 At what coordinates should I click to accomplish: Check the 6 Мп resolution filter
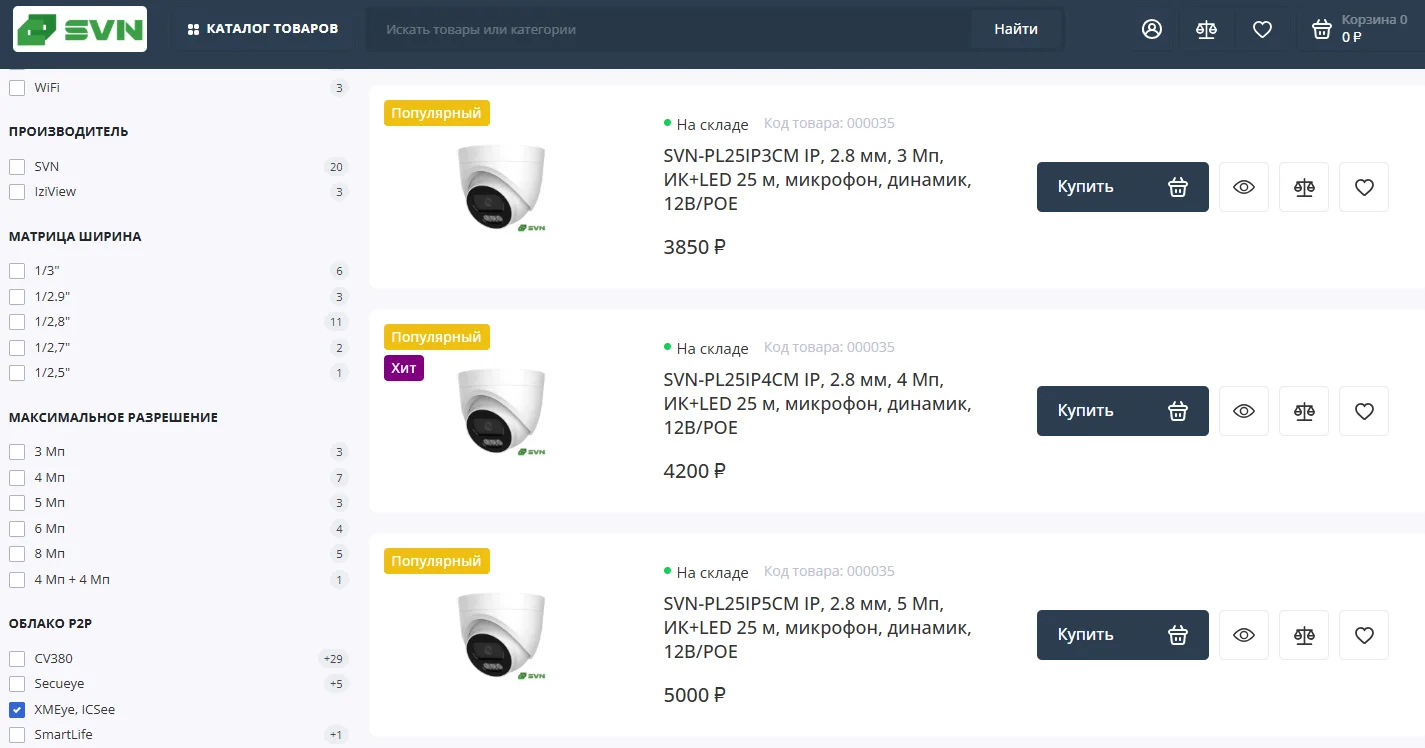[17, 529]
